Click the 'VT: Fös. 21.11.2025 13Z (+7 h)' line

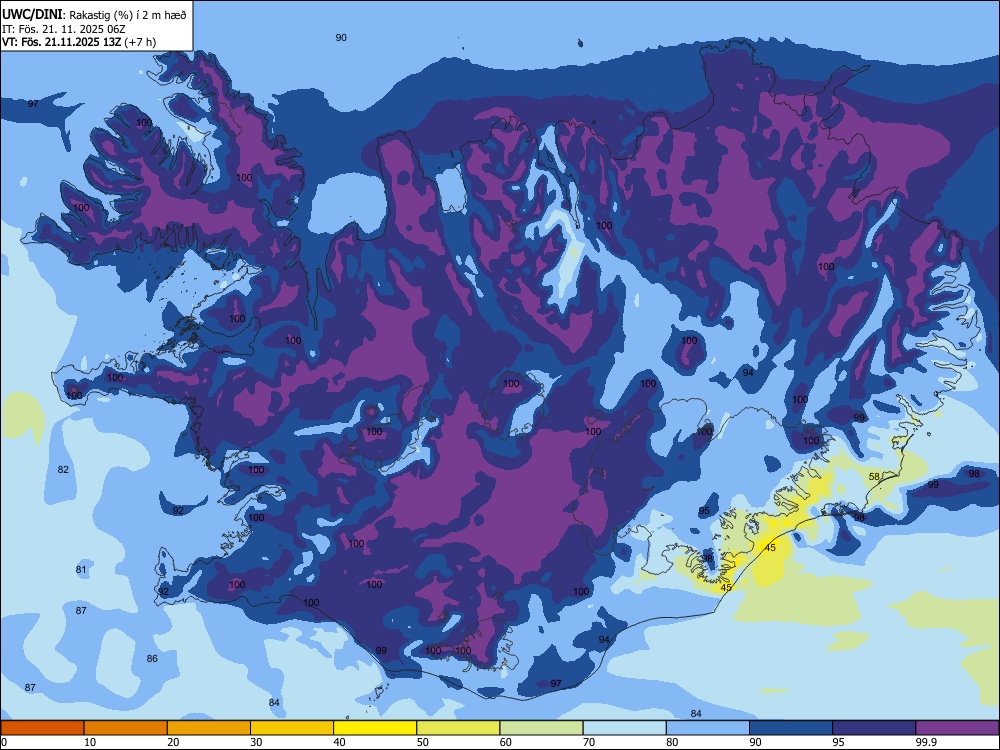(79, 42)
